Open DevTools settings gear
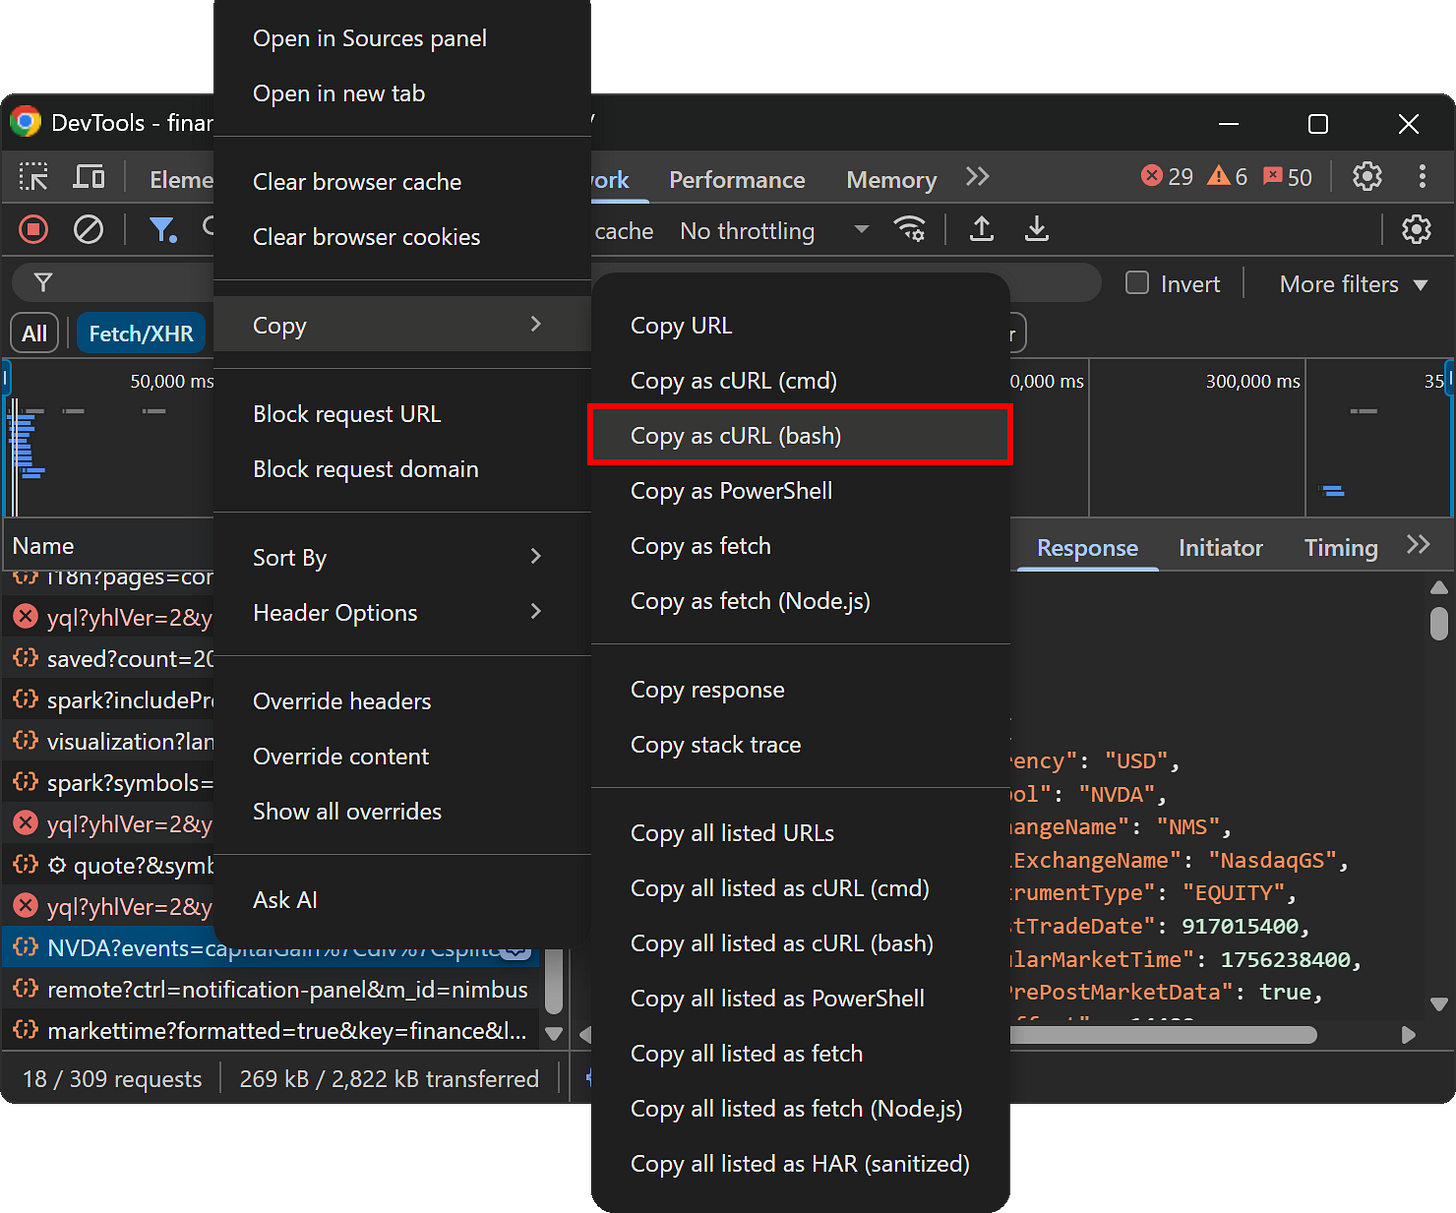Viewport: 1456px width, 1213px height. (x=1367, y=177)
